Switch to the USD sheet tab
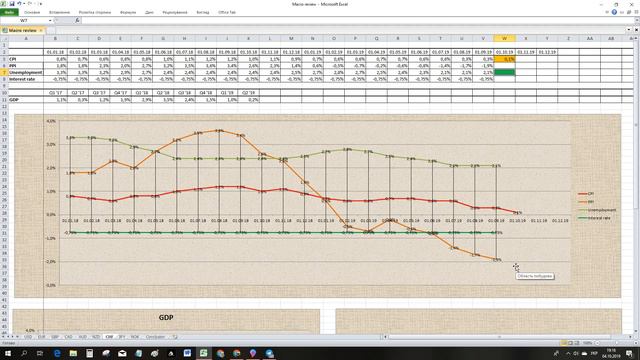 pos(28,337)
